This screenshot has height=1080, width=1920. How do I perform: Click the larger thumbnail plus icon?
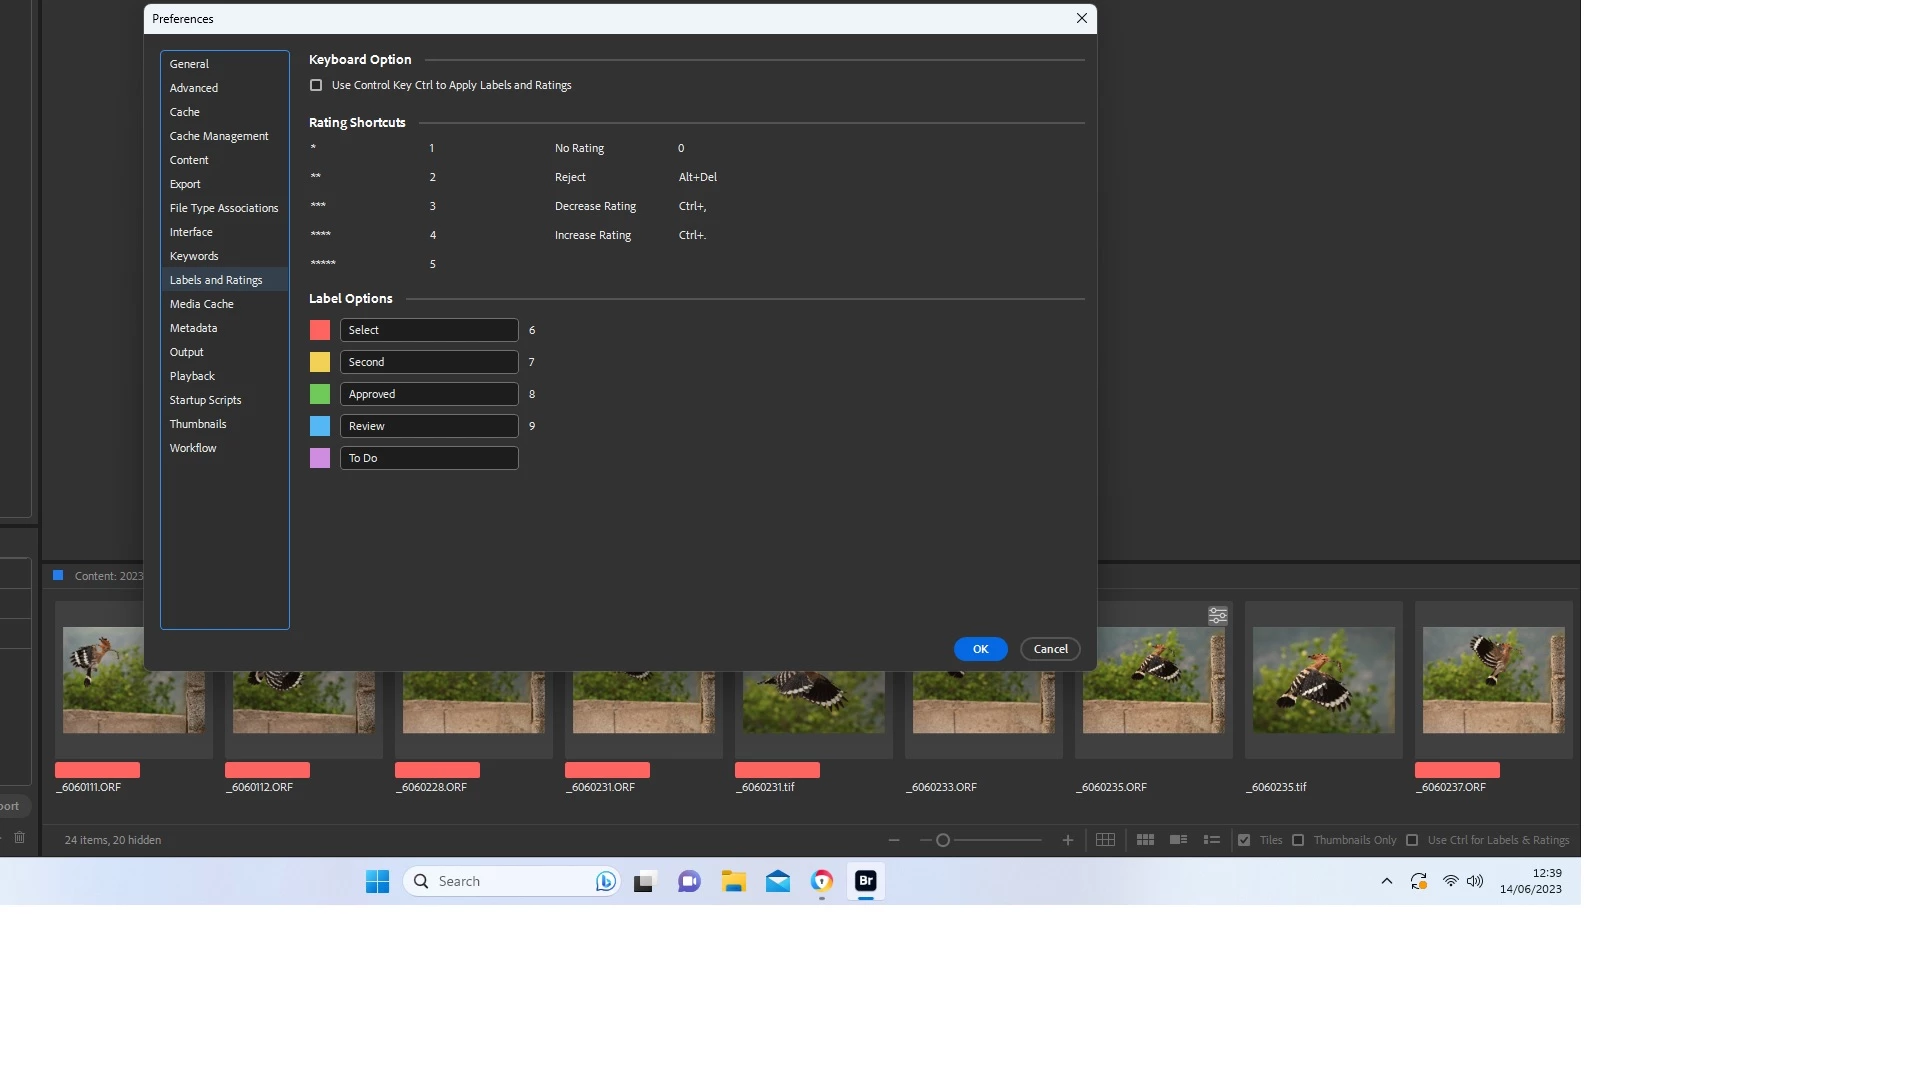1068,840
